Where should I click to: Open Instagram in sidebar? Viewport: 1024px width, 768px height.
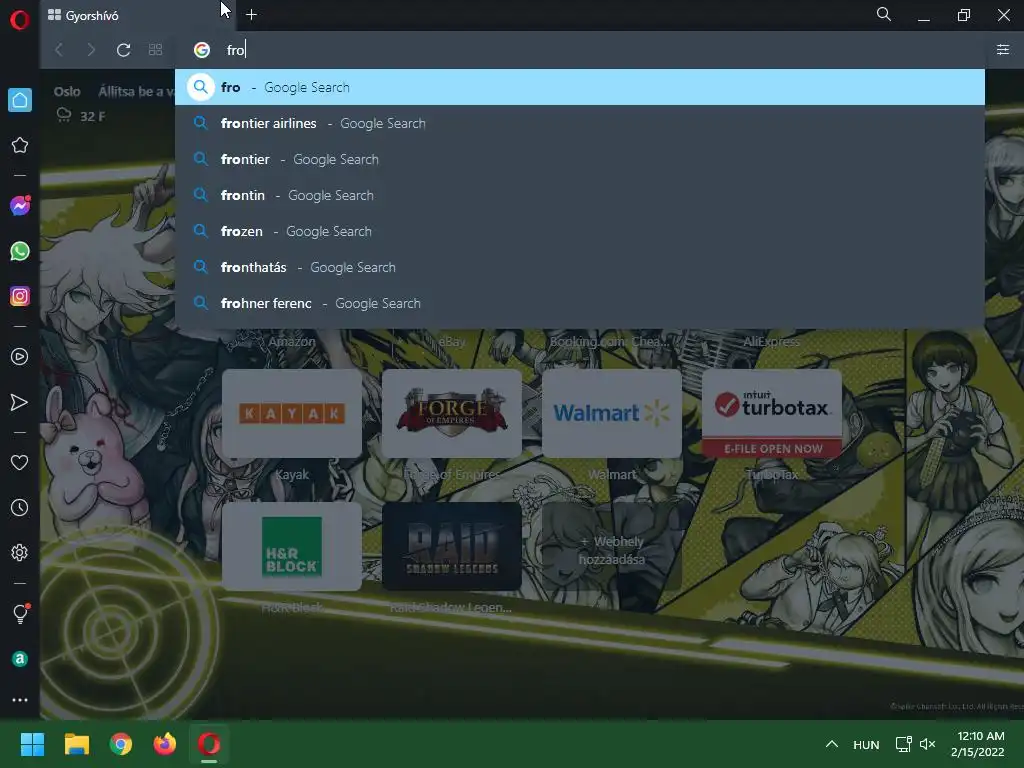pyautogui.click(x=20, y=296)
